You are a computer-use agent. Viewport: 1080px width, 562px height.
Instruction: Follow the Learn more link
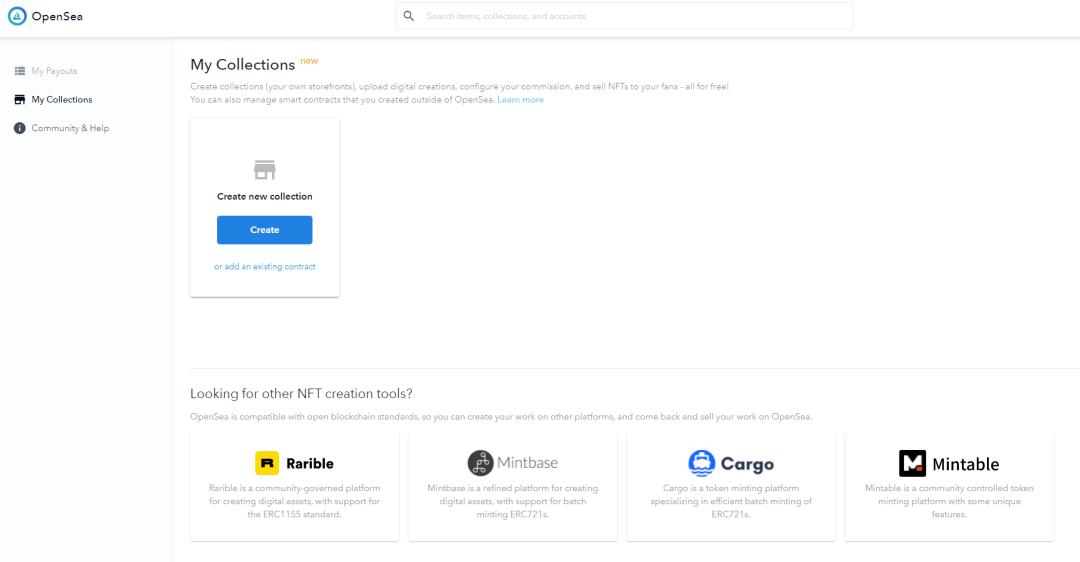[520, 100]
